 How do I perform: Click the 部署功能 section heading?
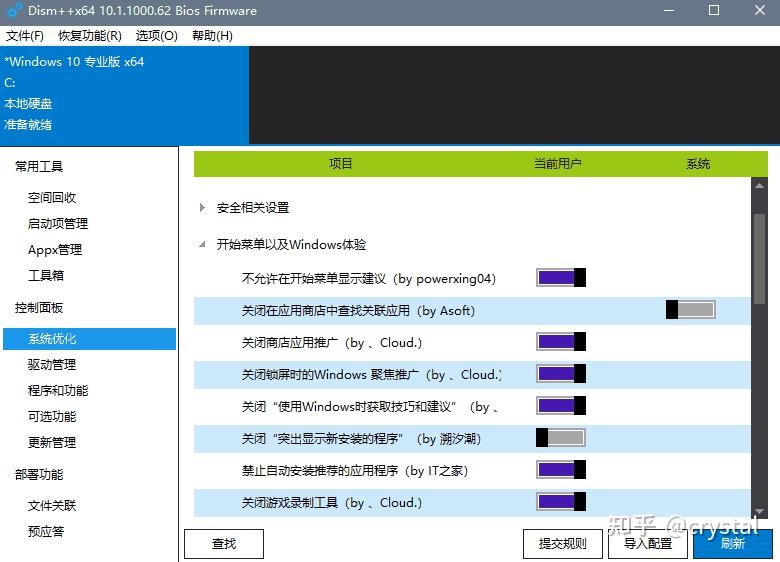pyautogui.click(x=39, y=474)
